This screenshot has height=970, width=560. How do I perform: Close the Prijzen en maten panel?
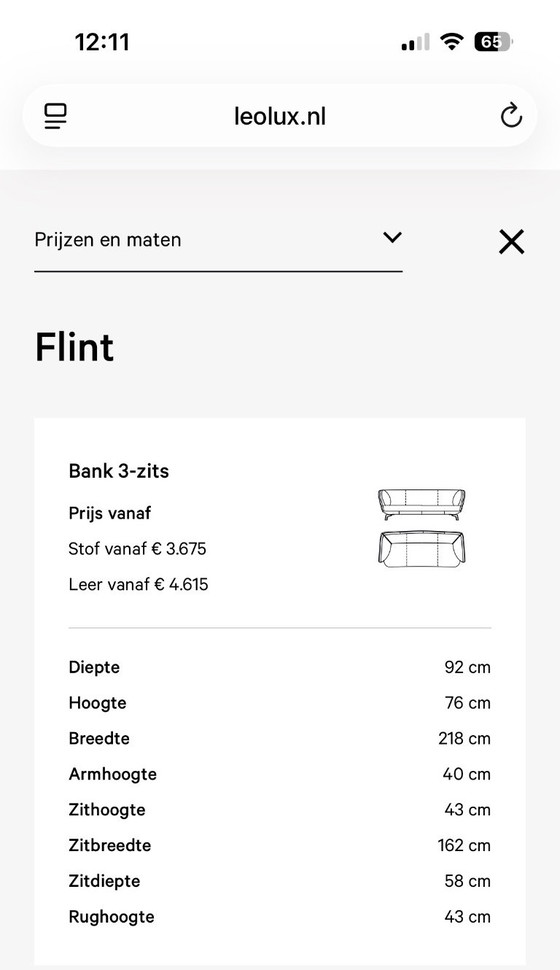tap(511, 241)
